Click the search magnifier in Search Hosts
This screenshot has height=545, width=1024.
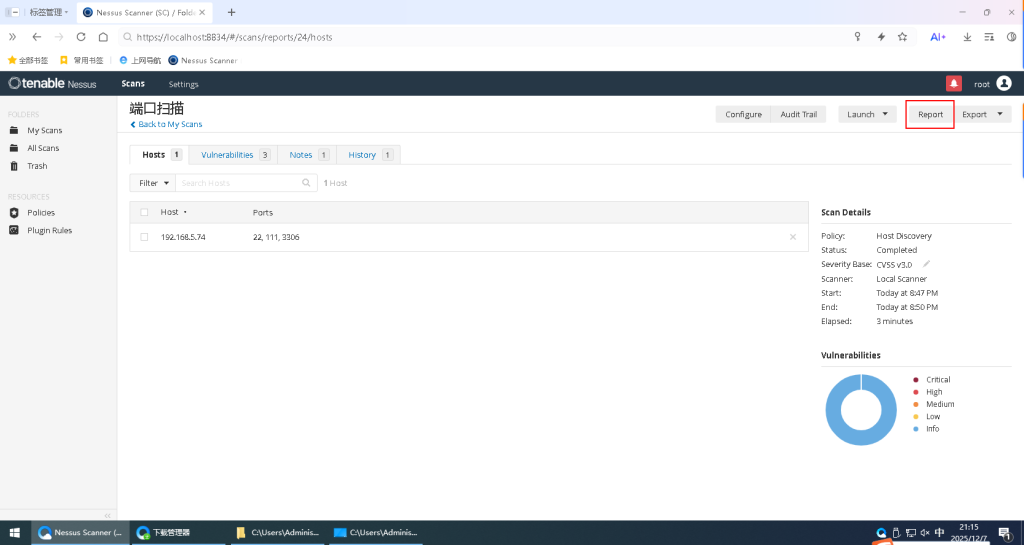307,183
